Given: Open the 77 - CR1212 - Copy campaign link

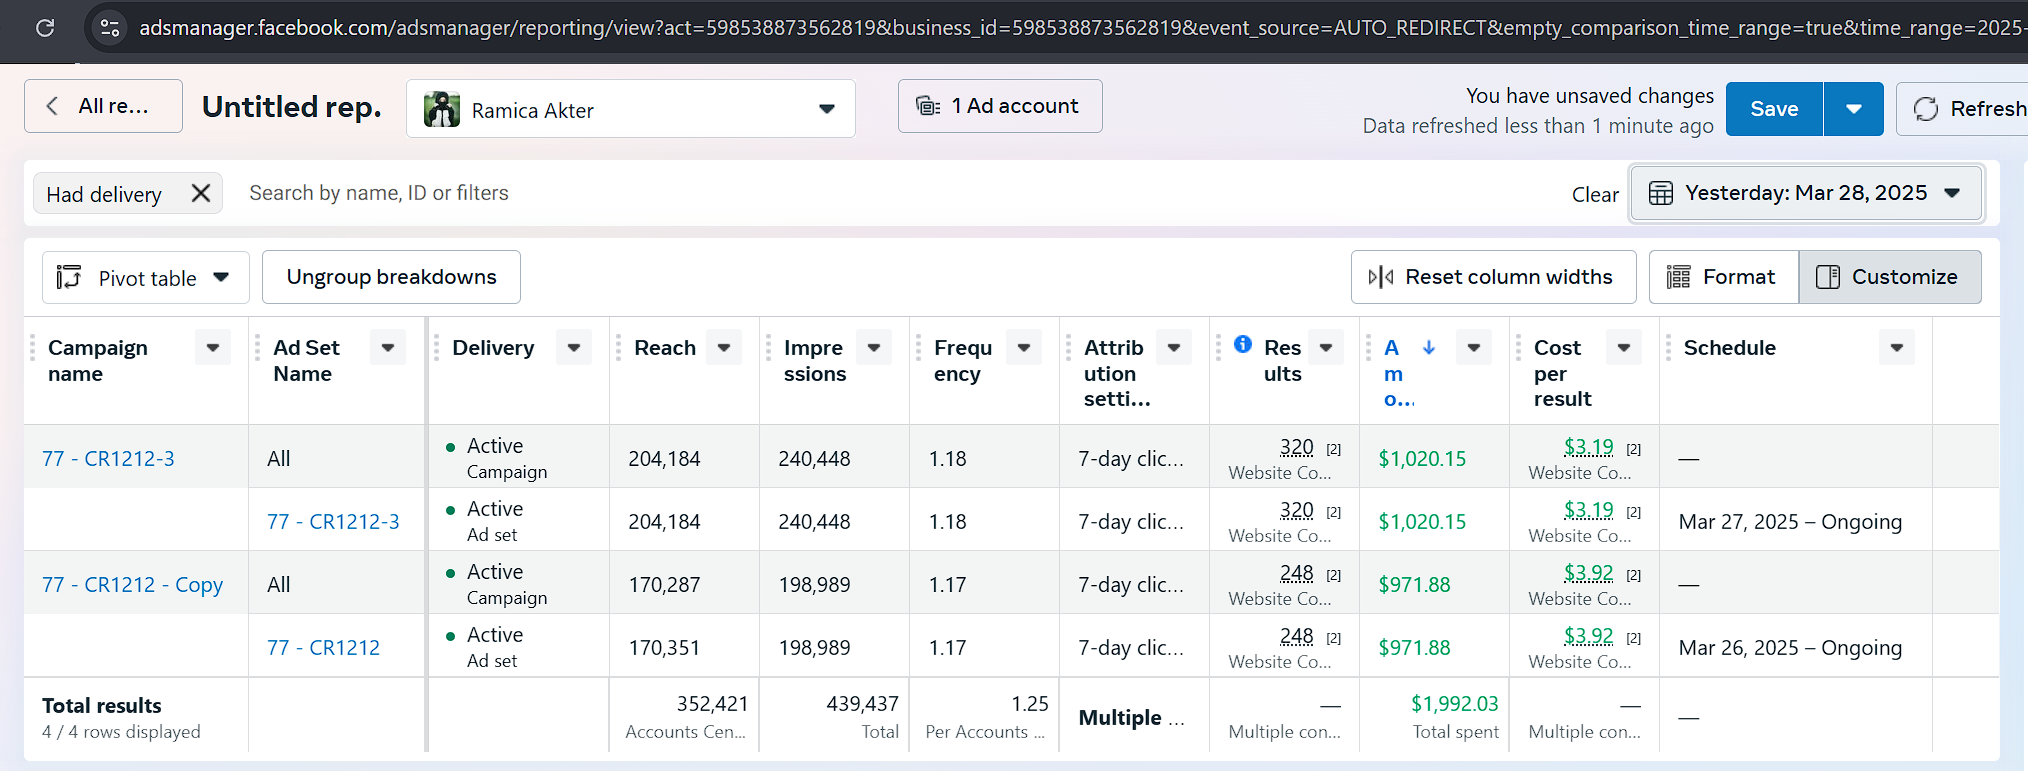Looking at the screenshot, I should [x=132, y=584].
